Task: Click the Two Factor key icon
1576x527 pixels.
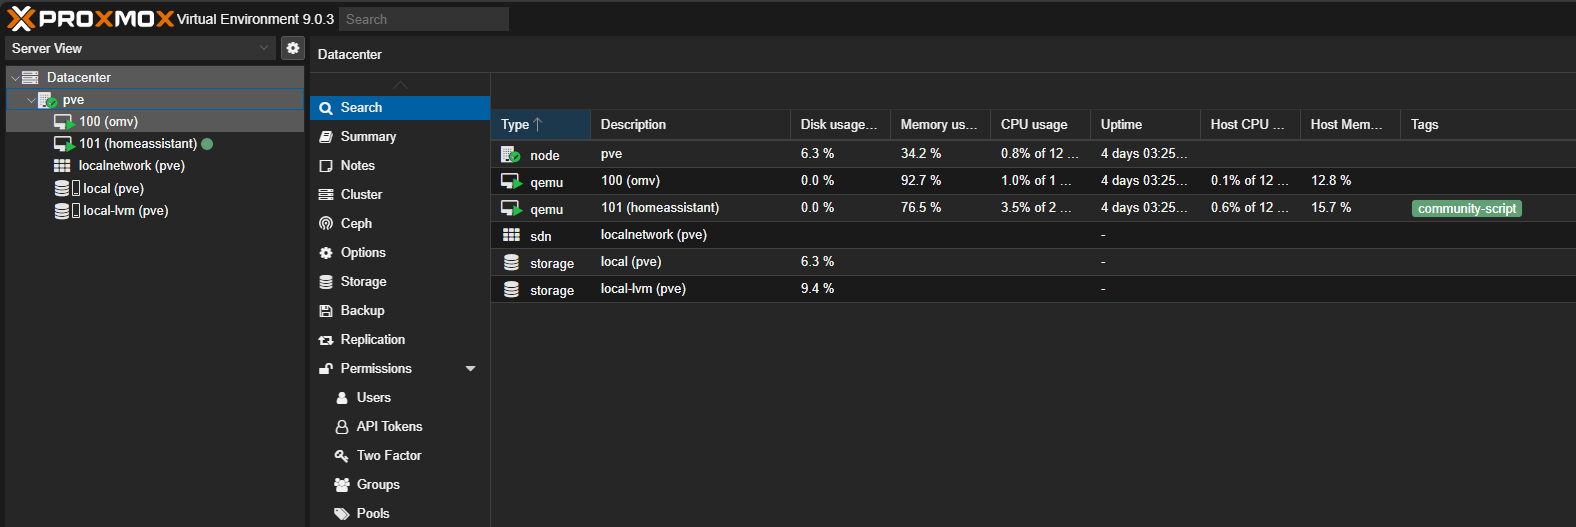Action: [x=342, y=456]
